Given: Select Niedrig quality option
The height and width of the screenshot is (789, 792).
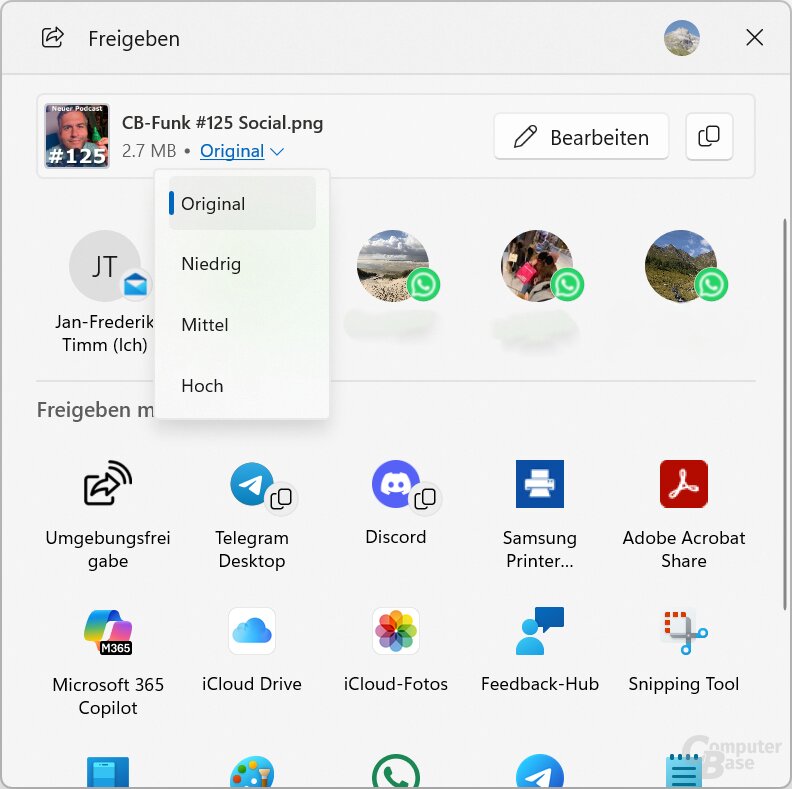Looking at the screenshot, I should point(242,264).
